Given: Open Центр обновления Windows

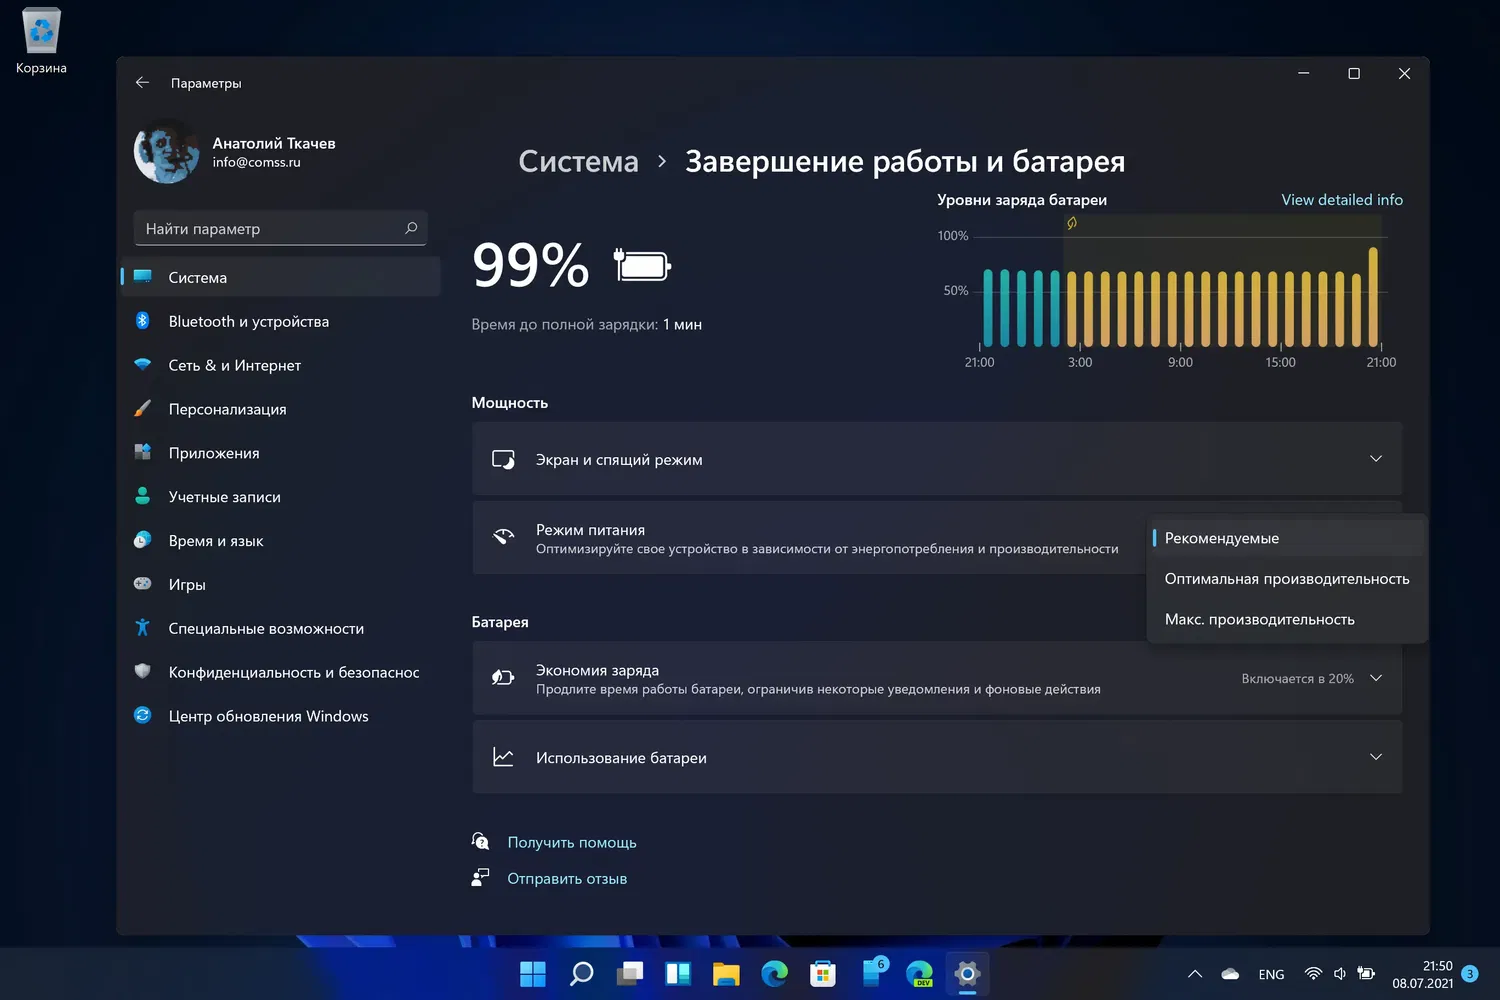Looking at the screenshot, I should coord(281,716).
